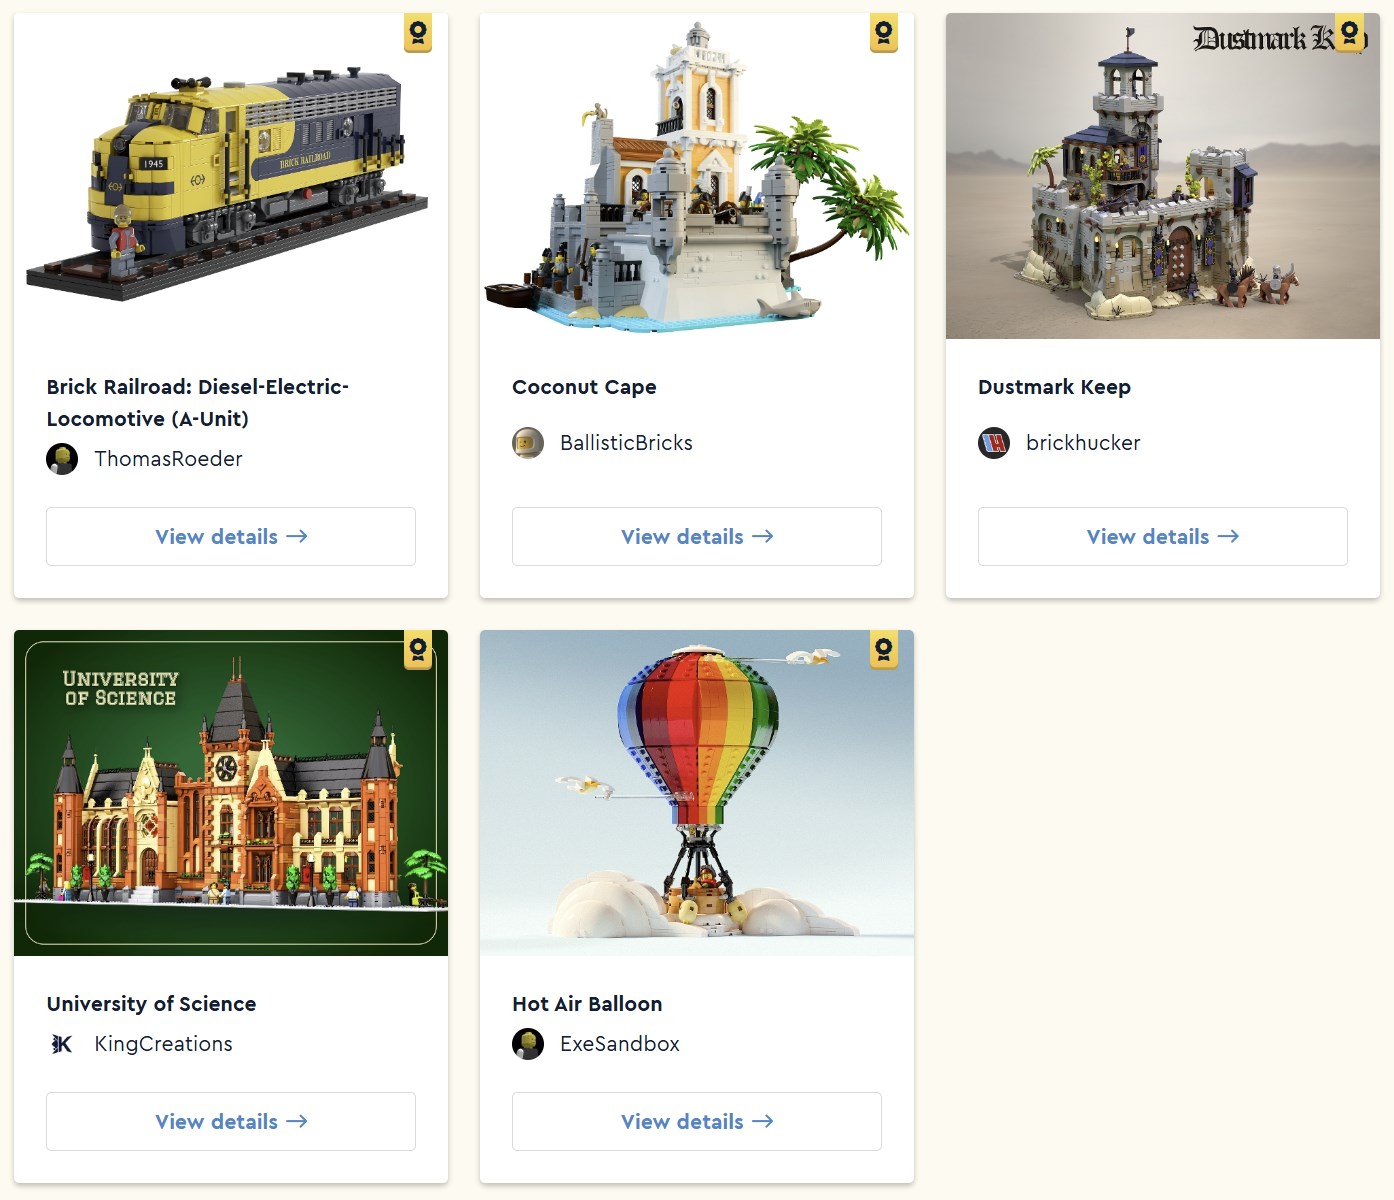Image resolution: width=1394 pixels, height=1200 pixels.
Task: Visit the KingCreations profile name
Action: tap(163, 1044)
